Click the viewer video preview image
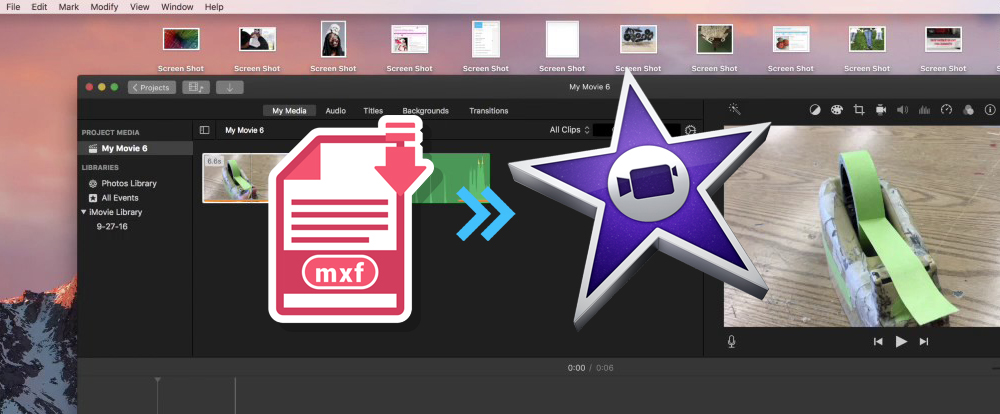 (862, 226)
